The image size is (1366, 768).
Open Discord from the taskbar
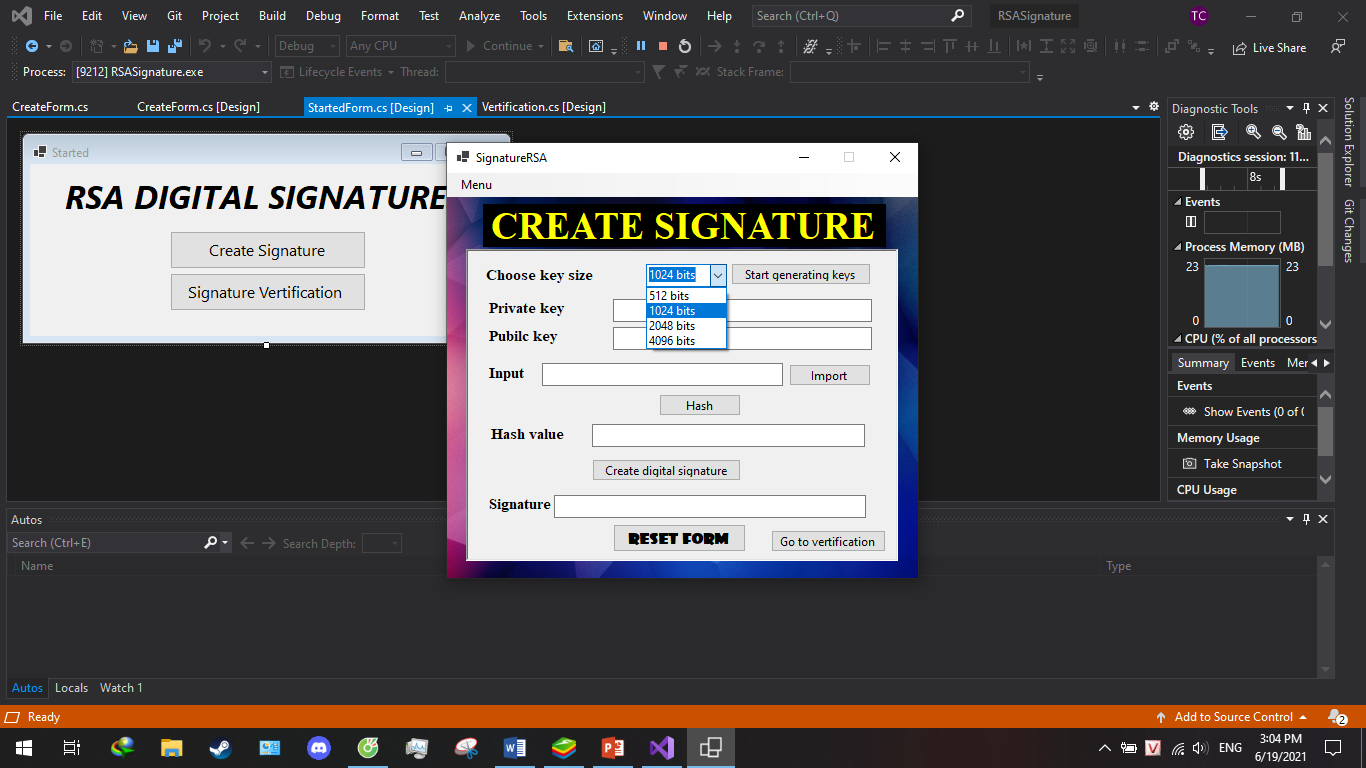coord(319,747)
